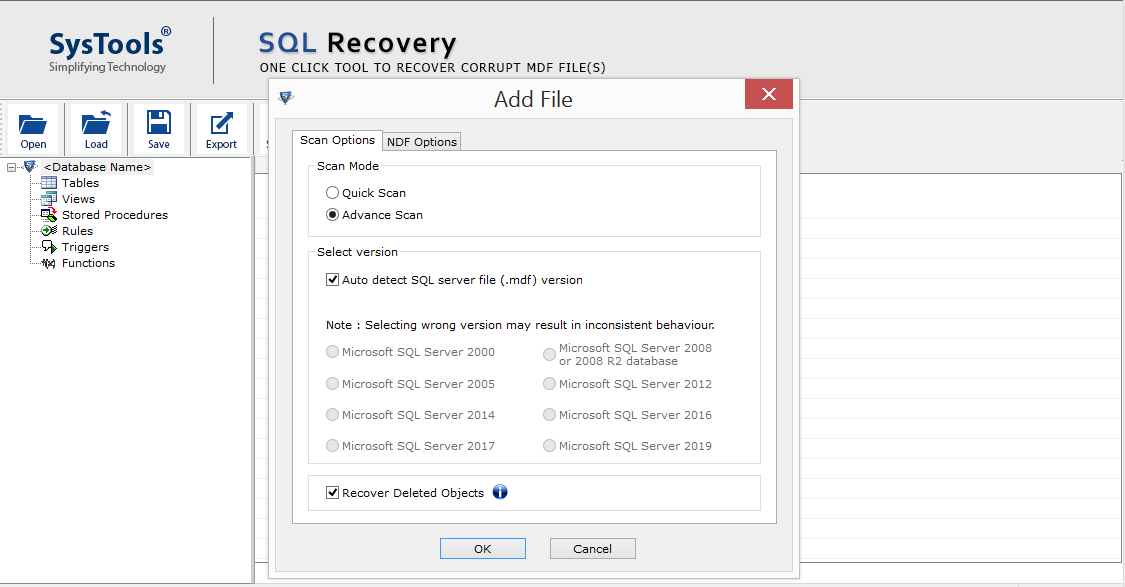Collapse the Database Name tree node

click(9, 167)
